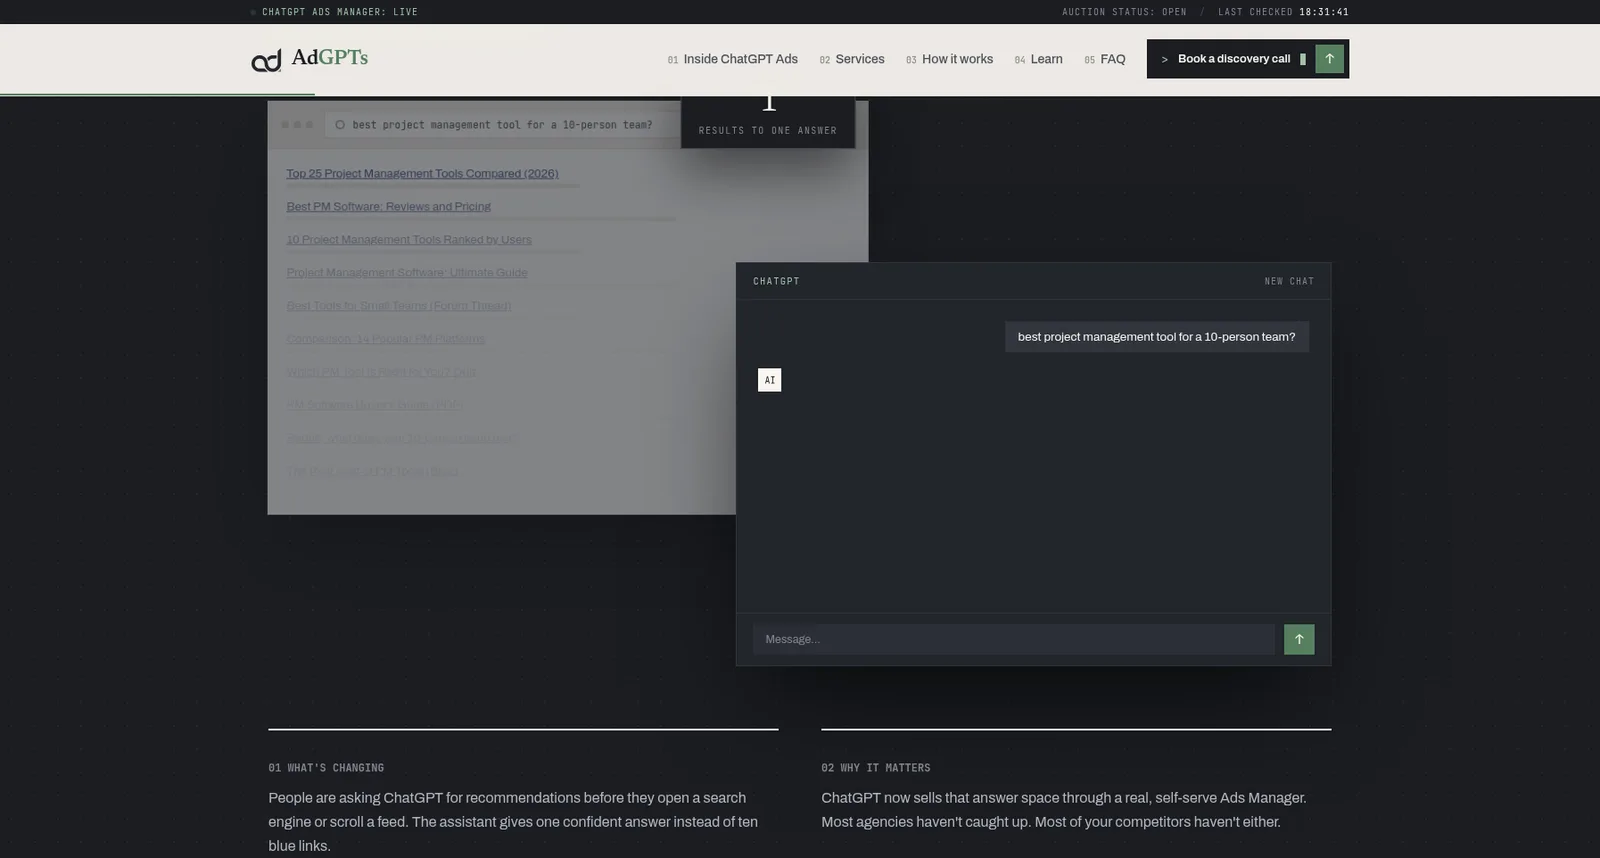Book a discovery call
Screen dimensions: 1600x858
pyautogui.click(x=1248, y=59)
